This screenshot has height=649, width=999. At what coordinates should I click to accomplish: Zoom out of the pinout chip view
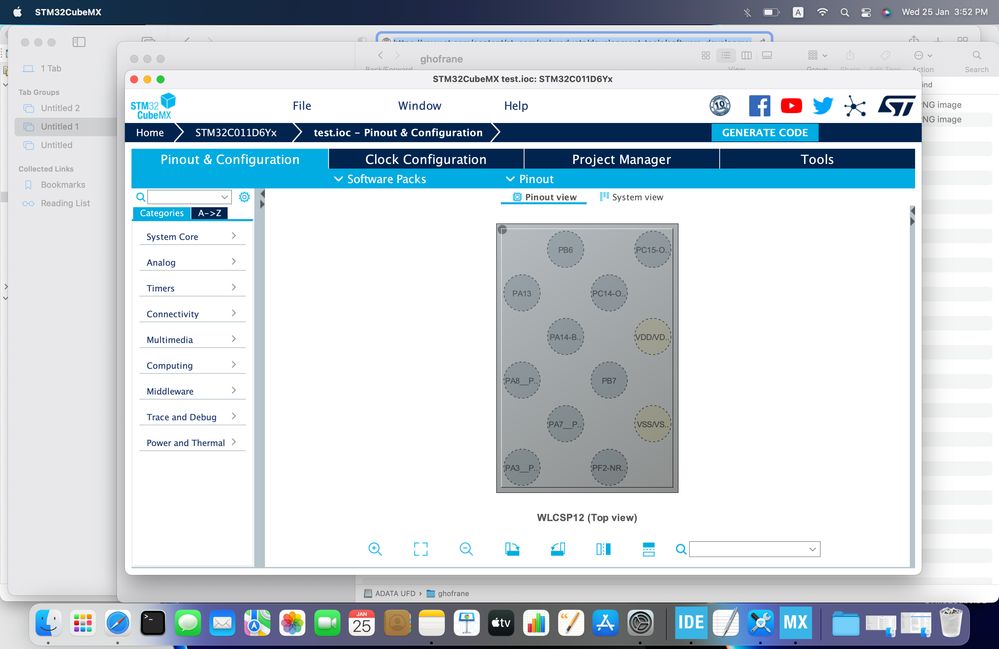[x=466, y=549]
